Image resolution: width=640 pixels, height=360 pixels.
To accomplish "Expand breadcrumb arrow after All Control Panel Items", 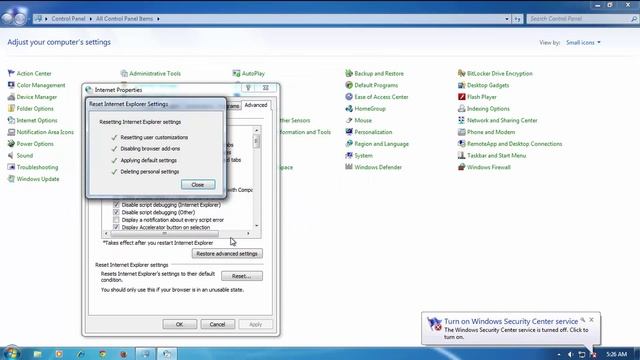I will (x=158, y=19).
